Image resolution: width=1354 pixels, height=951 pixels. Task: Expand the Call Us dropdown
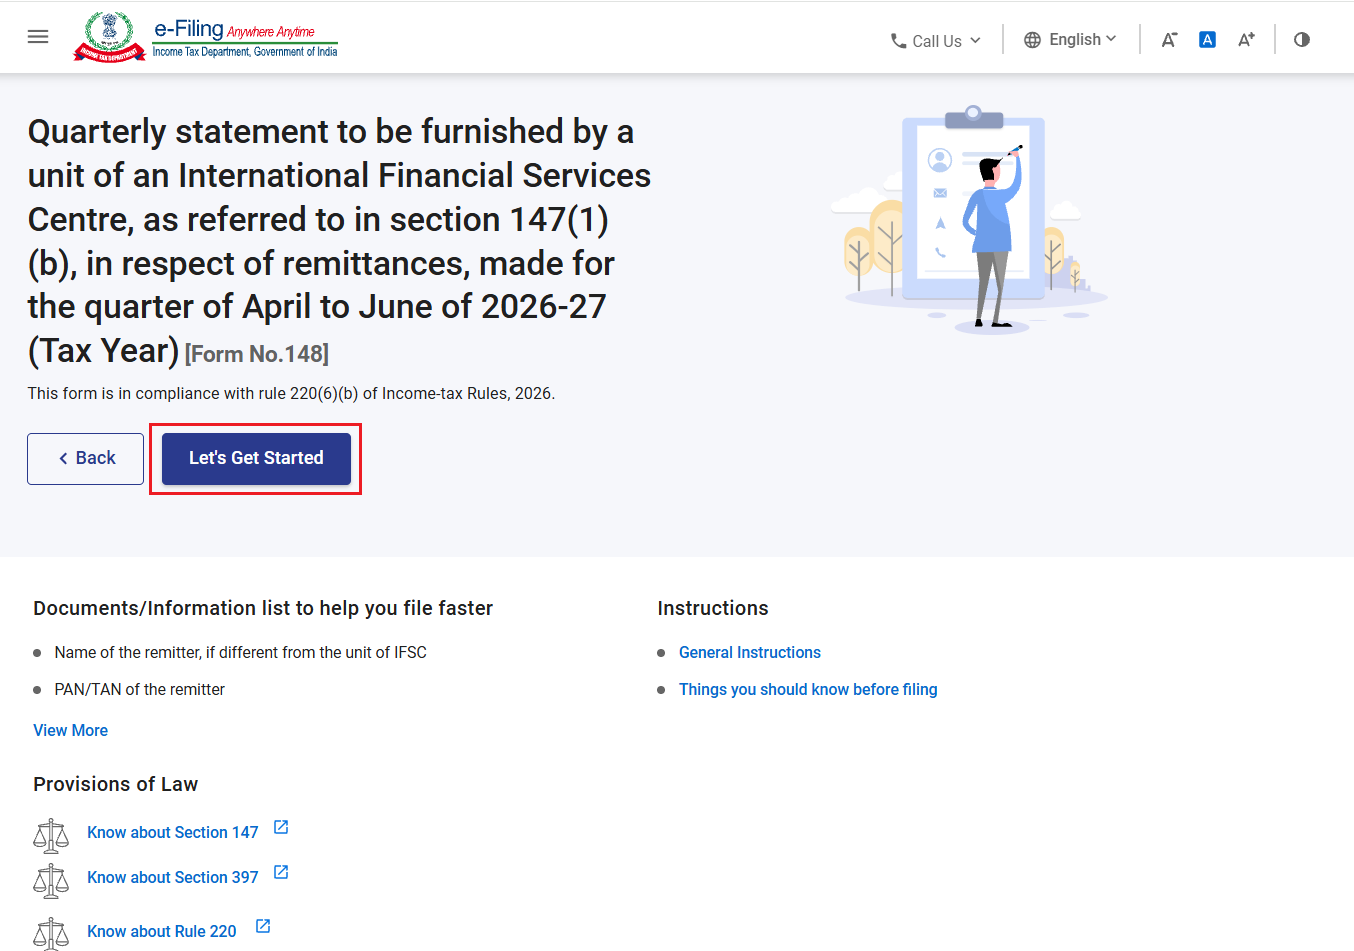coord(936,41)
